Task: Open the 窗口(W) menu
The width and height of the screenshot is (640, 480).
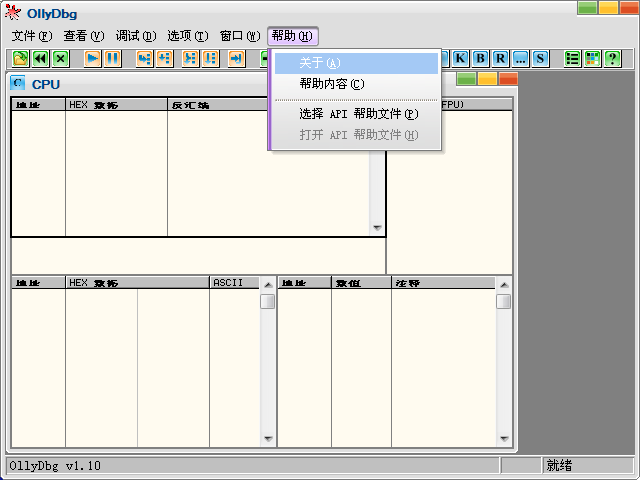Action: click(x=240, y=36)
